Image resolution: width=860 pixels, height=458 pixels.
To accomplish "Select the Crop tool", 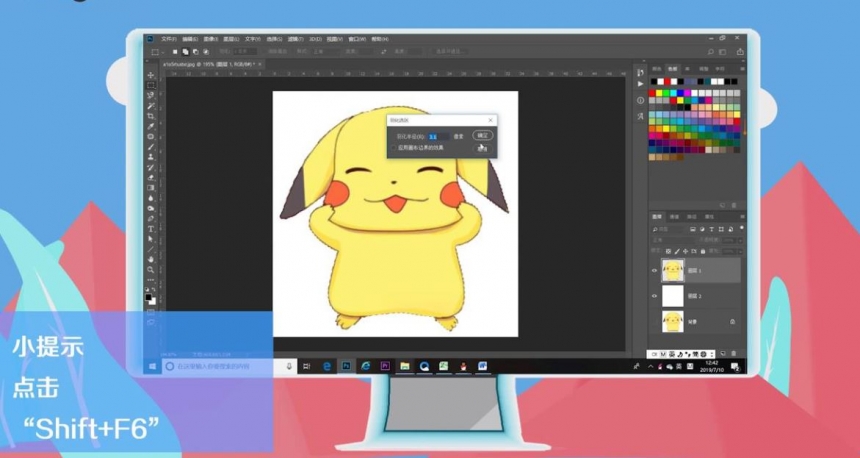I will point(151,116).
